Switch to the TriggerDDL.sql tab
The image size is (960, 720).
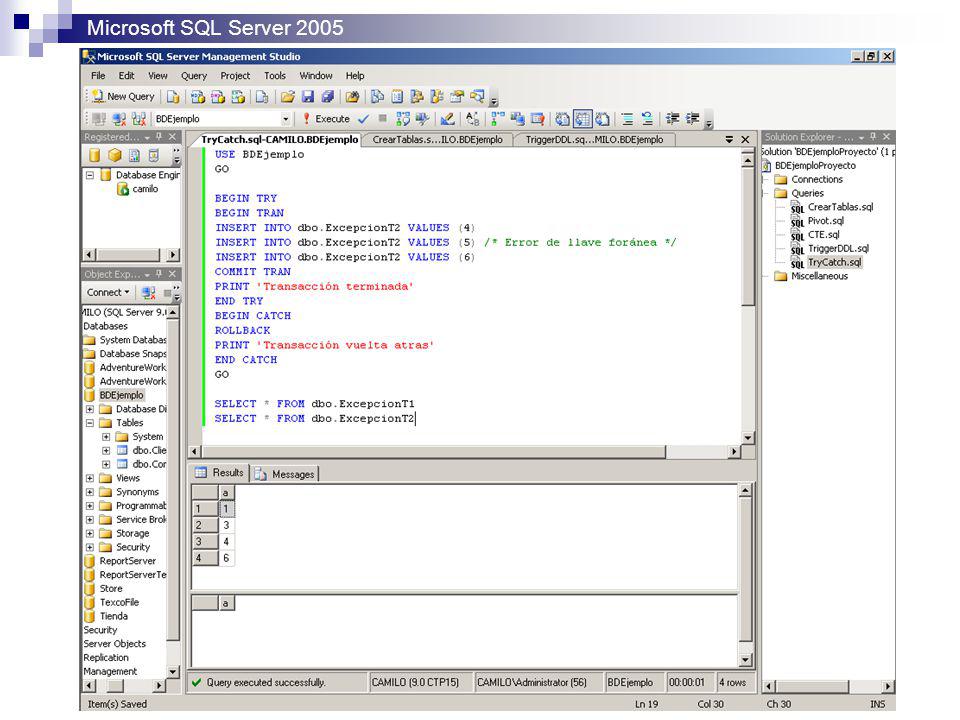594,140
